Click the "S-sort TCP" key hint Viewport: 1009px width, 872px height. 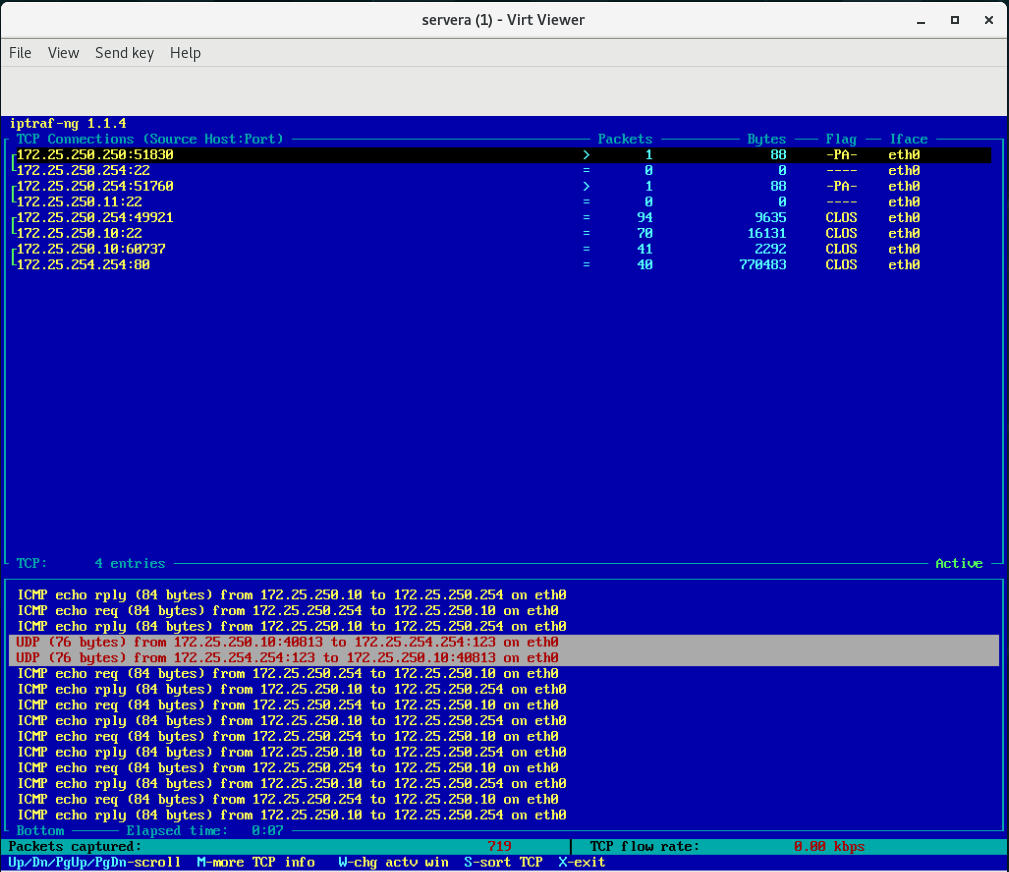(x=503, y=862)
